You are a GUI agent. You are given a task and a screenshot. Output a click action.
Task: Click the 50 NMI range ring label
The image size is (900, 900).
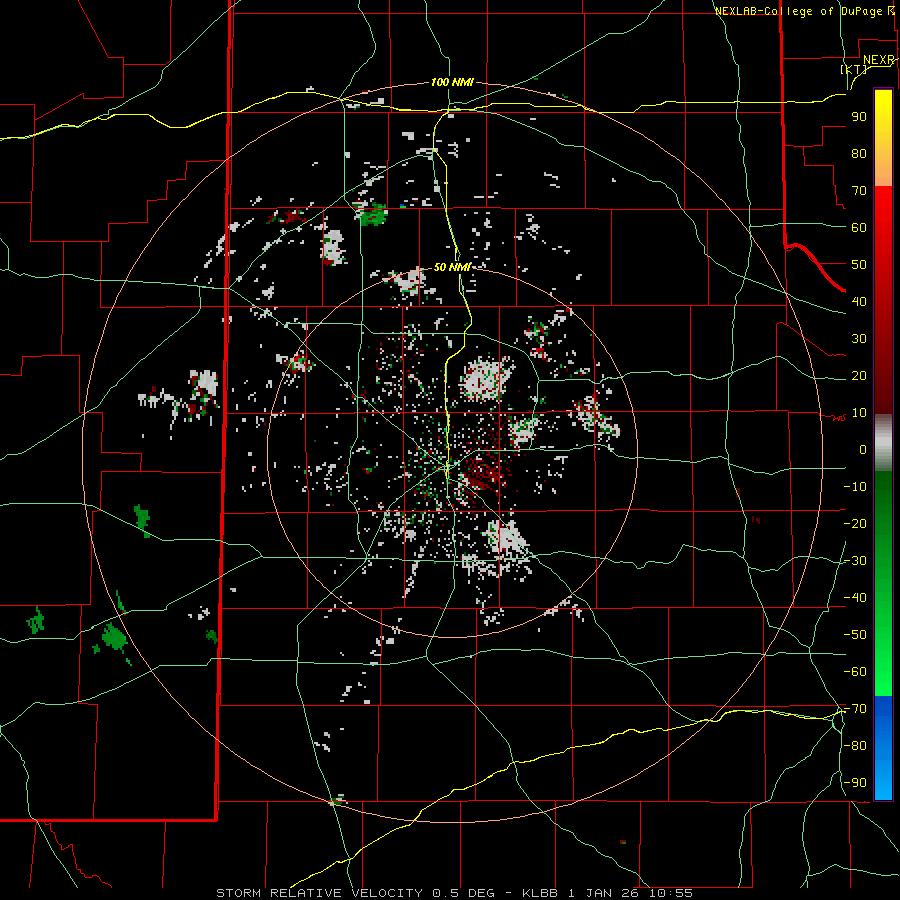coord(452,267)
